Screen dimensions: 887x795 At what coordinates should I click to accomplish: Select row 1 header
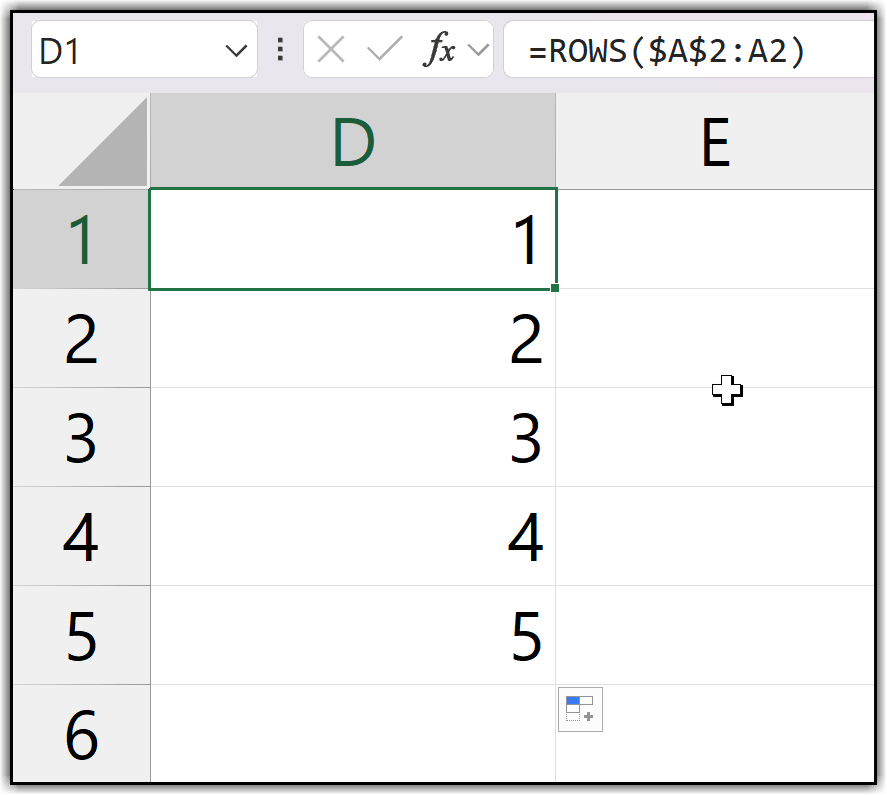81,240
